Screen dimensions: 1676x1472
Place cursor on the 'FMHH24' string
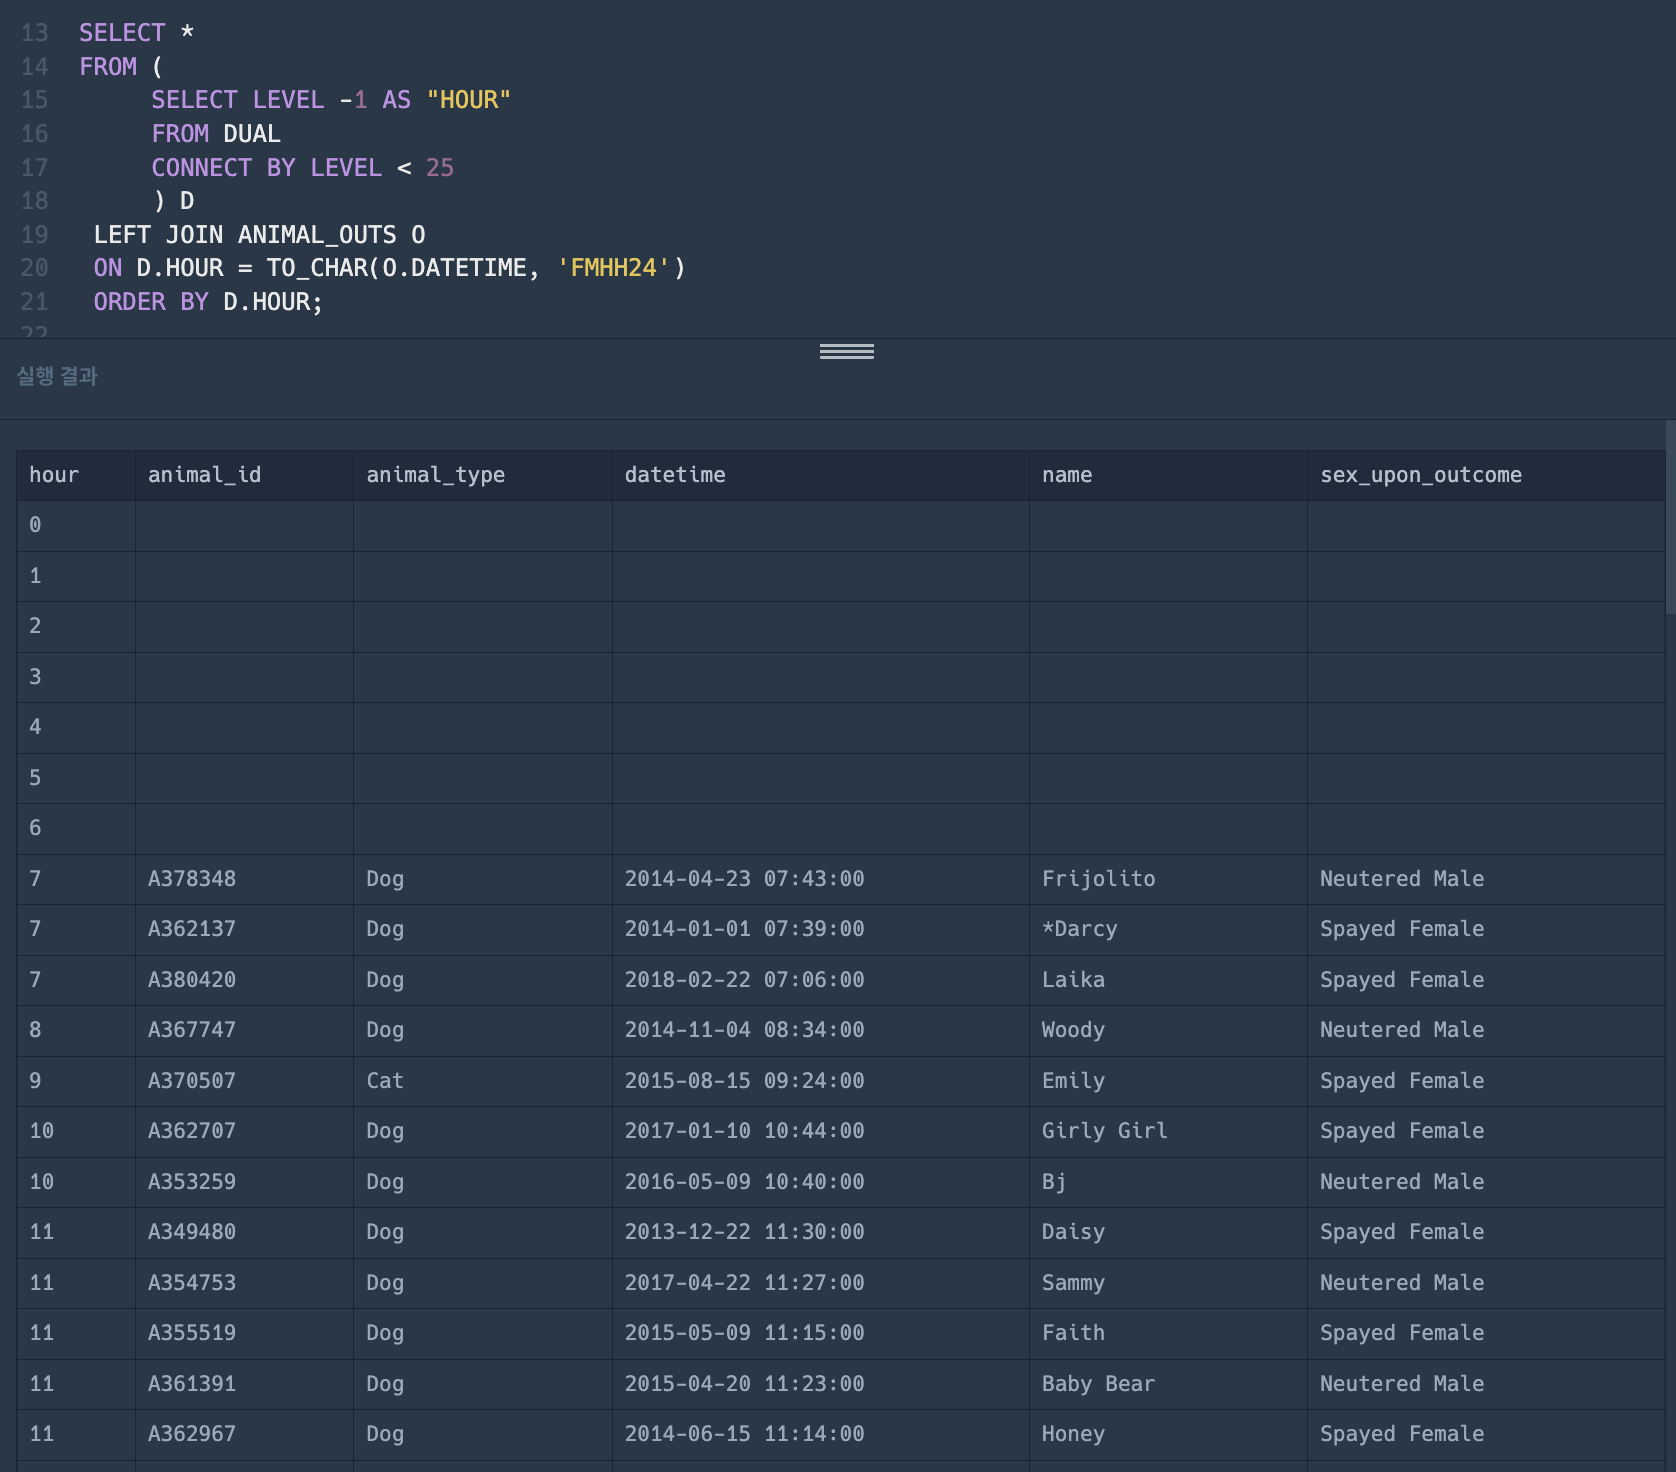613,268
